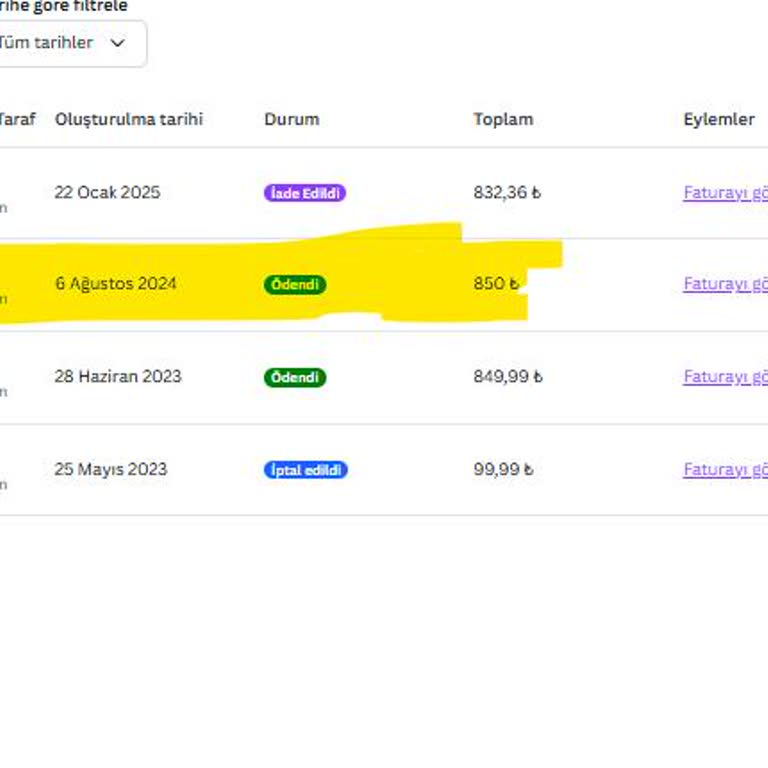Viewport: 768px width, 768px height.
Task: Click the Ödendi badge for 6 Ağustos 2024
Action: point(295,285)
